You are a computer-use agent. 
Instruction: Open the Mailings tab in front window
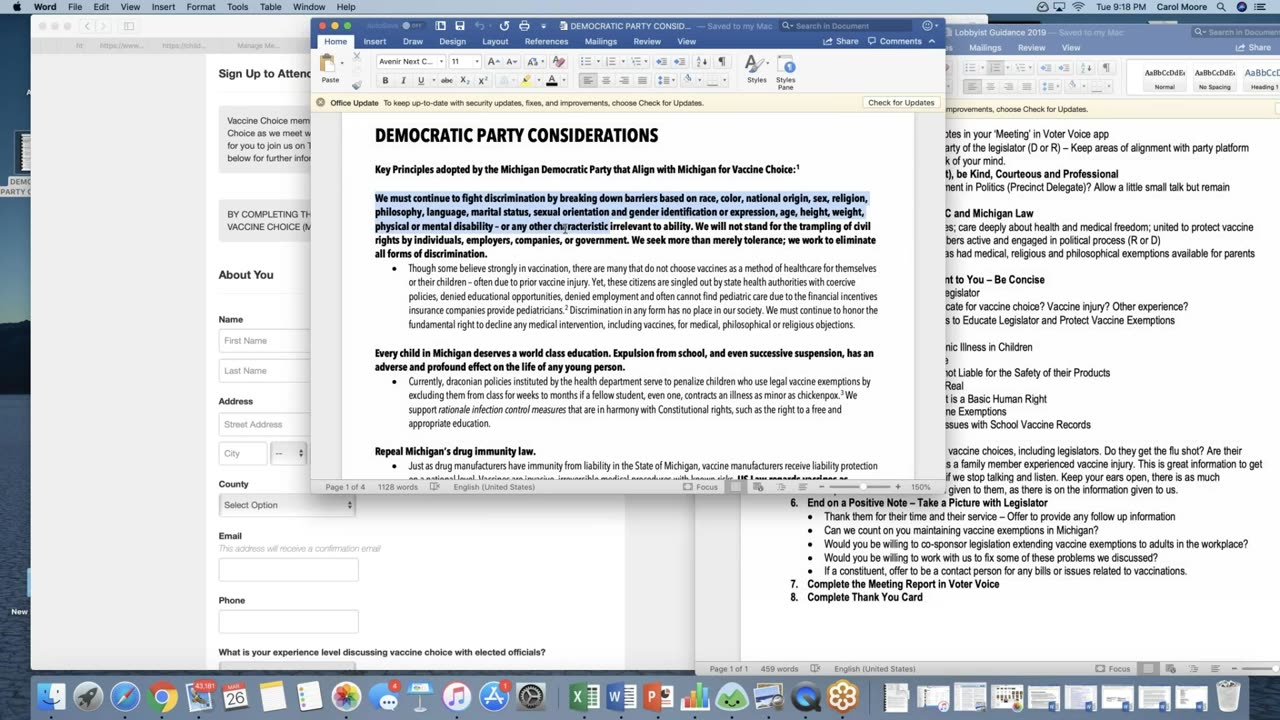[x=601, y=41]
